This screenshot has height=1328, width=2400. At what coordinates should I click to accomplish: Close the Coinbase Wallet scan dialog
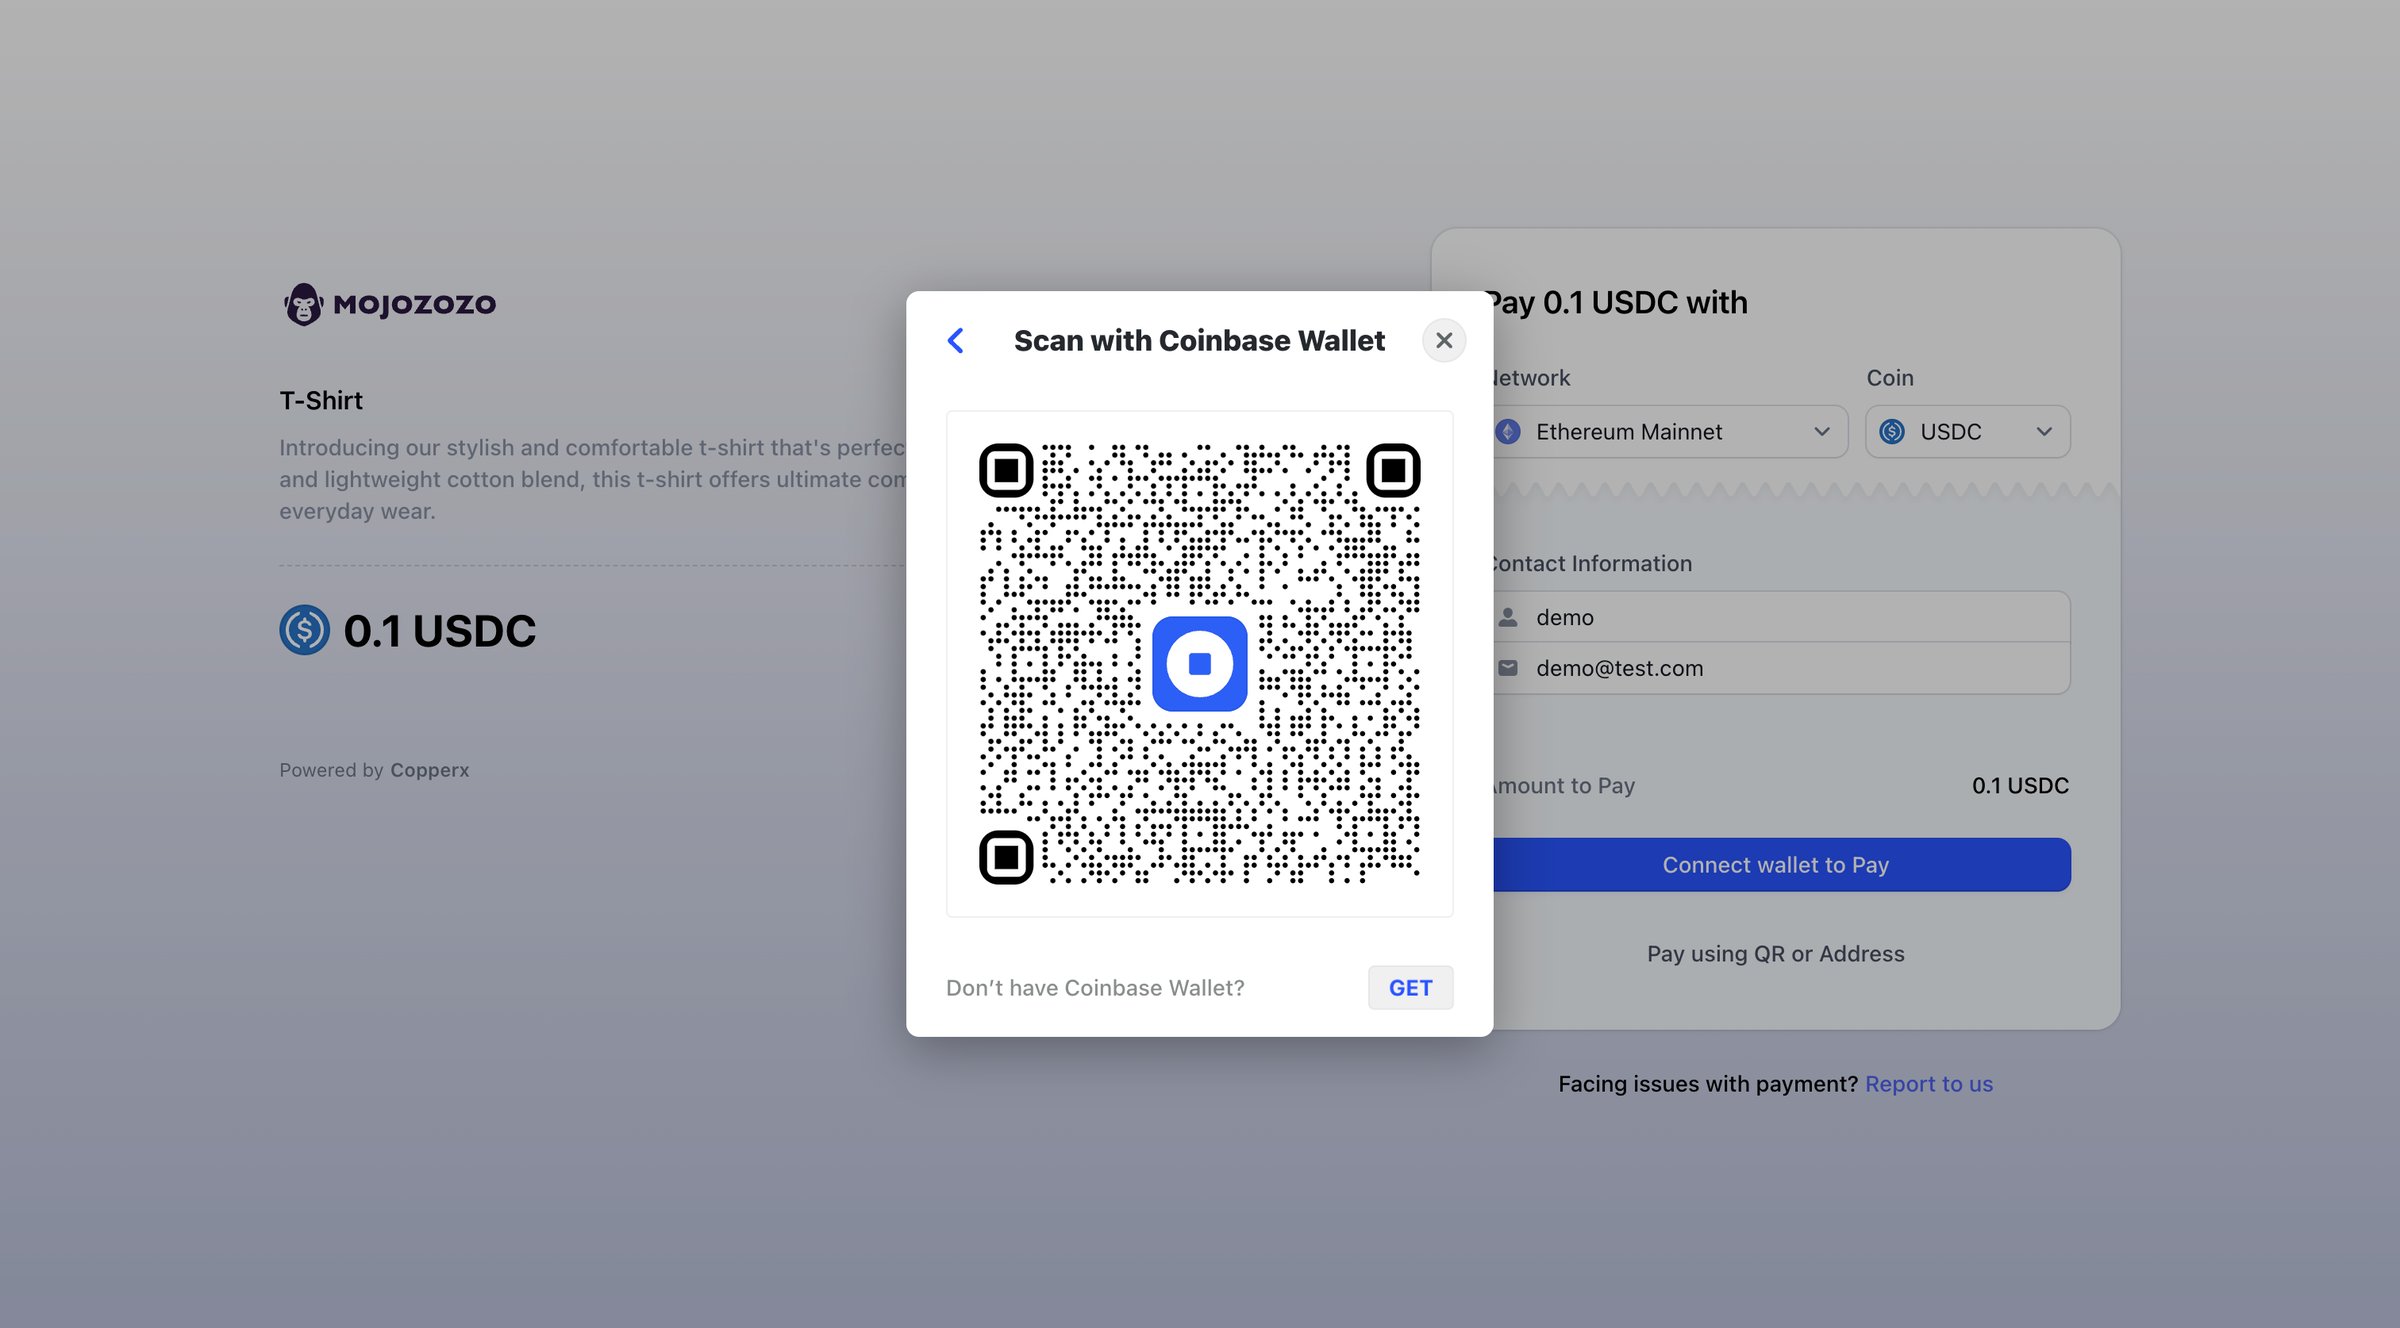click(x=1444, y=341)
